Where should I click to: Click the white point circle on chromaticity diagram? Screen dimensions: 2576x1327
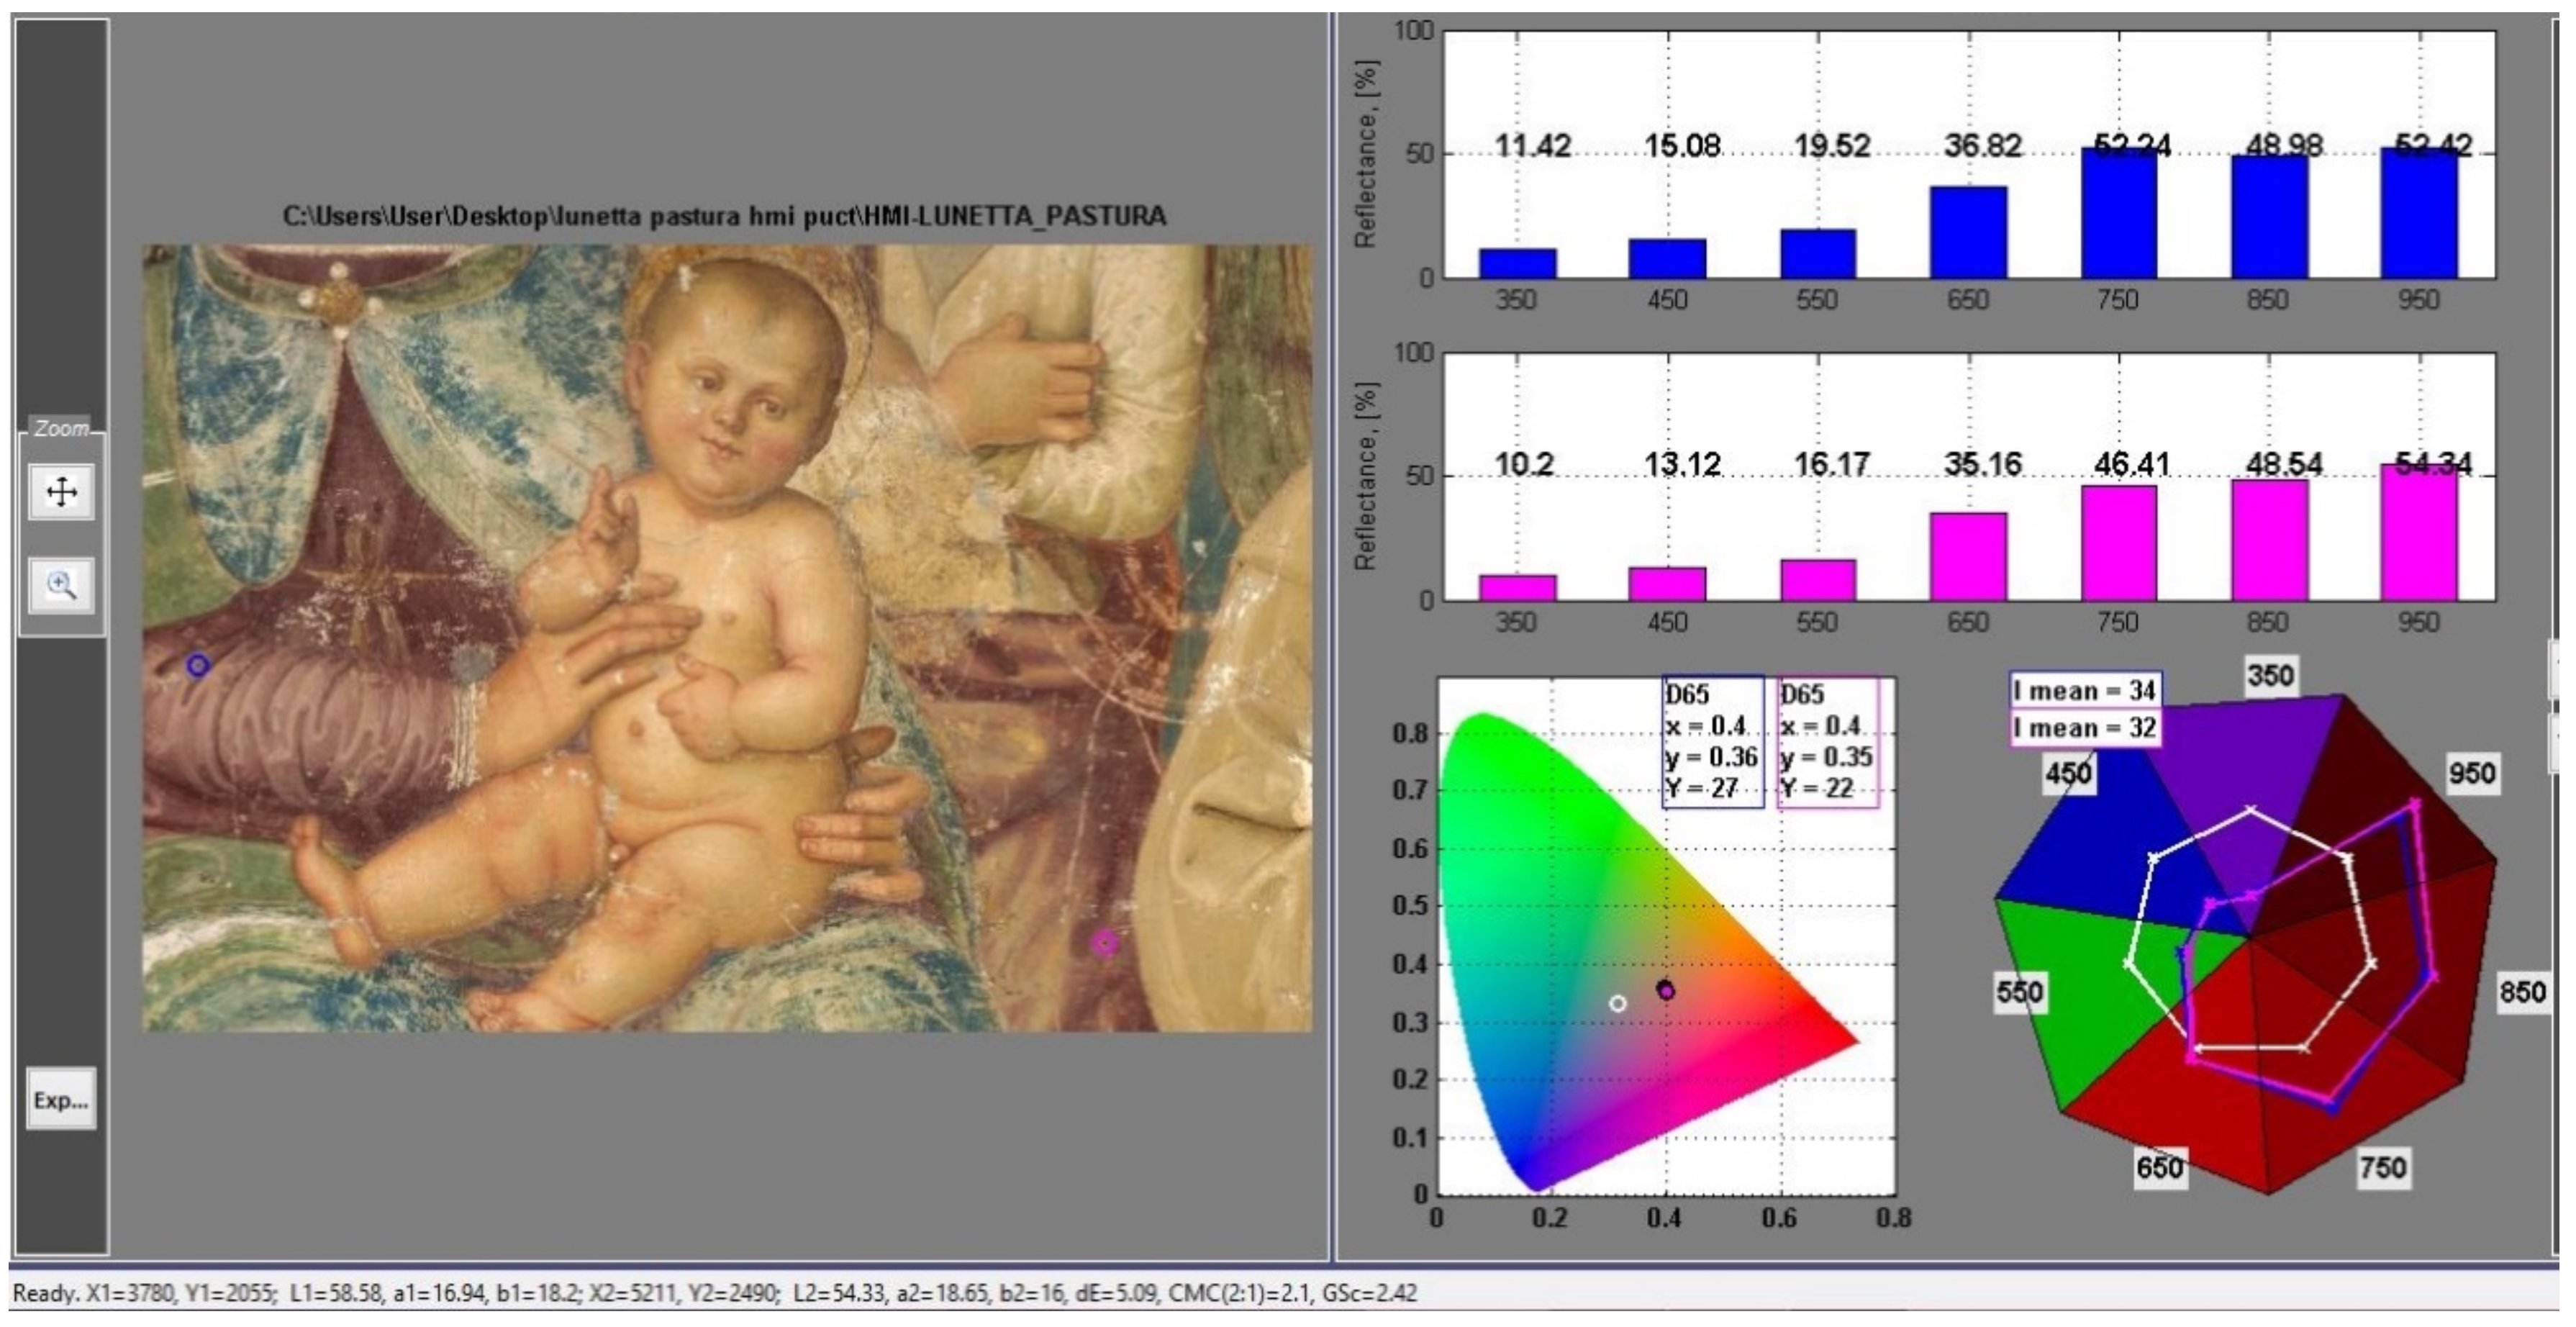(x=1618, y=1003)
